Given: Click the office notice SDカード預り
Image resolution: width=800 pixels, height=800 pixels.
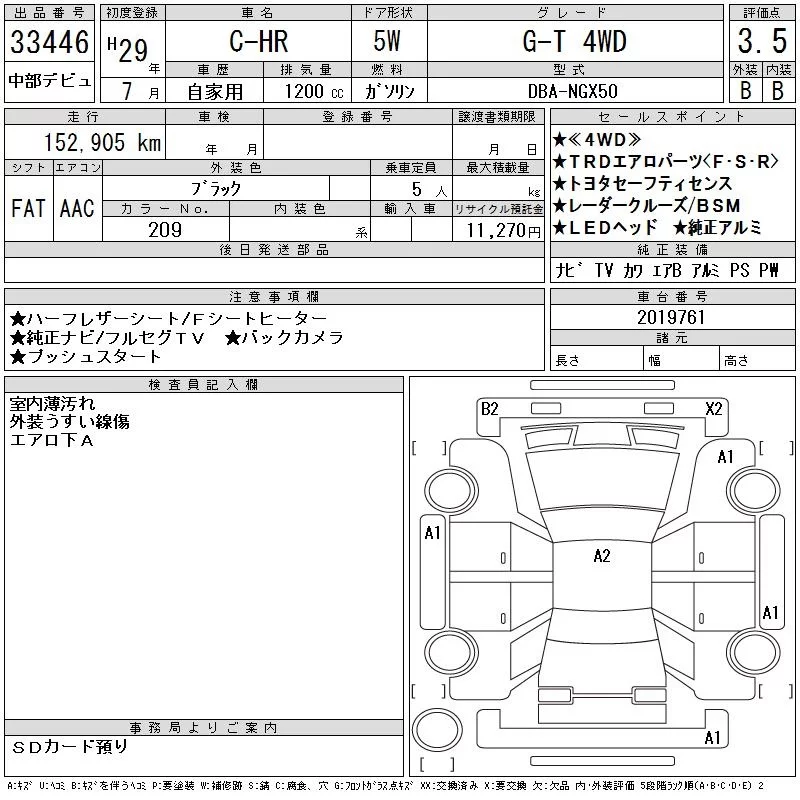Looking at the screenshot, I should point(69,746).
